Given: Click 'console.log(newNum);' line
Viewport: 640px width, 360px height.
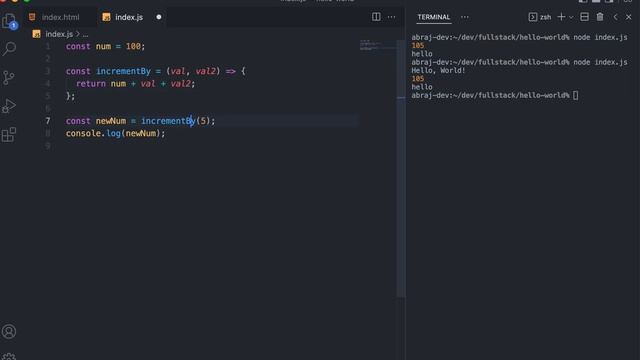Looking at the screenshot, I should pyautogui.click(x=116, y=133).
